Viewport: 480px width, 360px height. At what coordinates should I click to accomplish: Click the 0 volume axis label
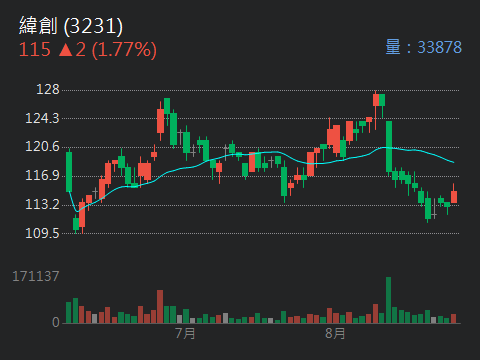tap(56, 322)
